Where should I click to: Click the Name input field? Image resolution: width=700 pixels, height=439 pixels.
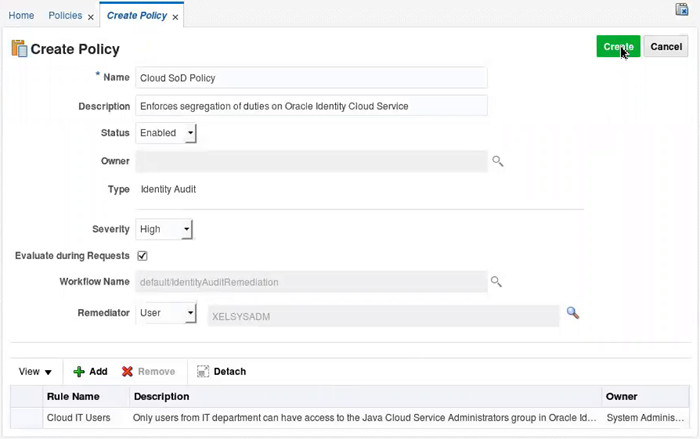point(311,78)
